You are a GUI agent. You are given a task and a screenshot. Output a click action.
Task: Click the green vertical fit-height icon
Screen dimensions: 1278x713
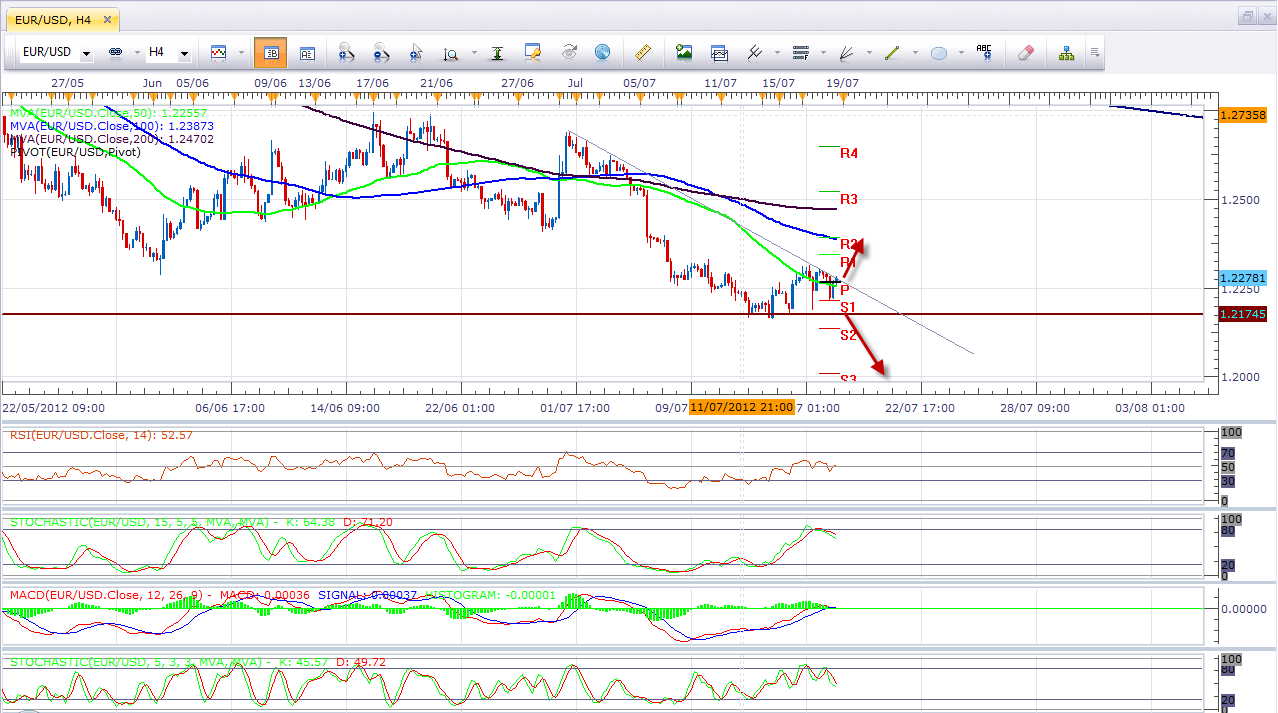pyautogui.click(x=497, y=52)
